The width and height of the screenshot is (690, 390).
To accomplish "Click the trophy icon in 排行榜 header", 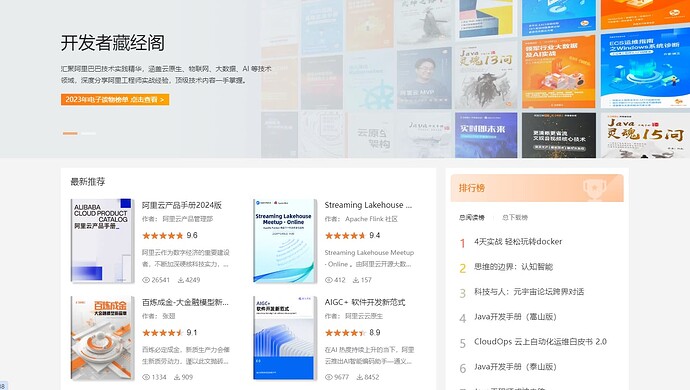I will coord(595,188).
